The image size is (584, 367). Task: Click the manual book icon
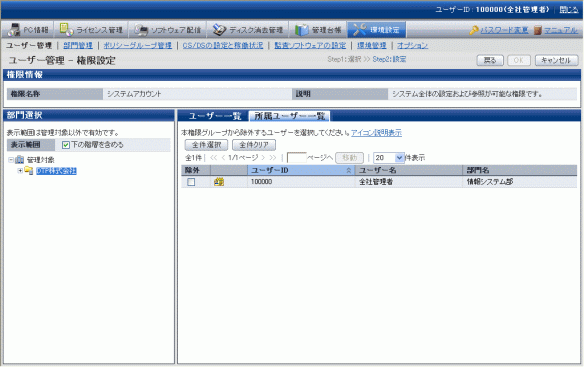tap(537, 30)
